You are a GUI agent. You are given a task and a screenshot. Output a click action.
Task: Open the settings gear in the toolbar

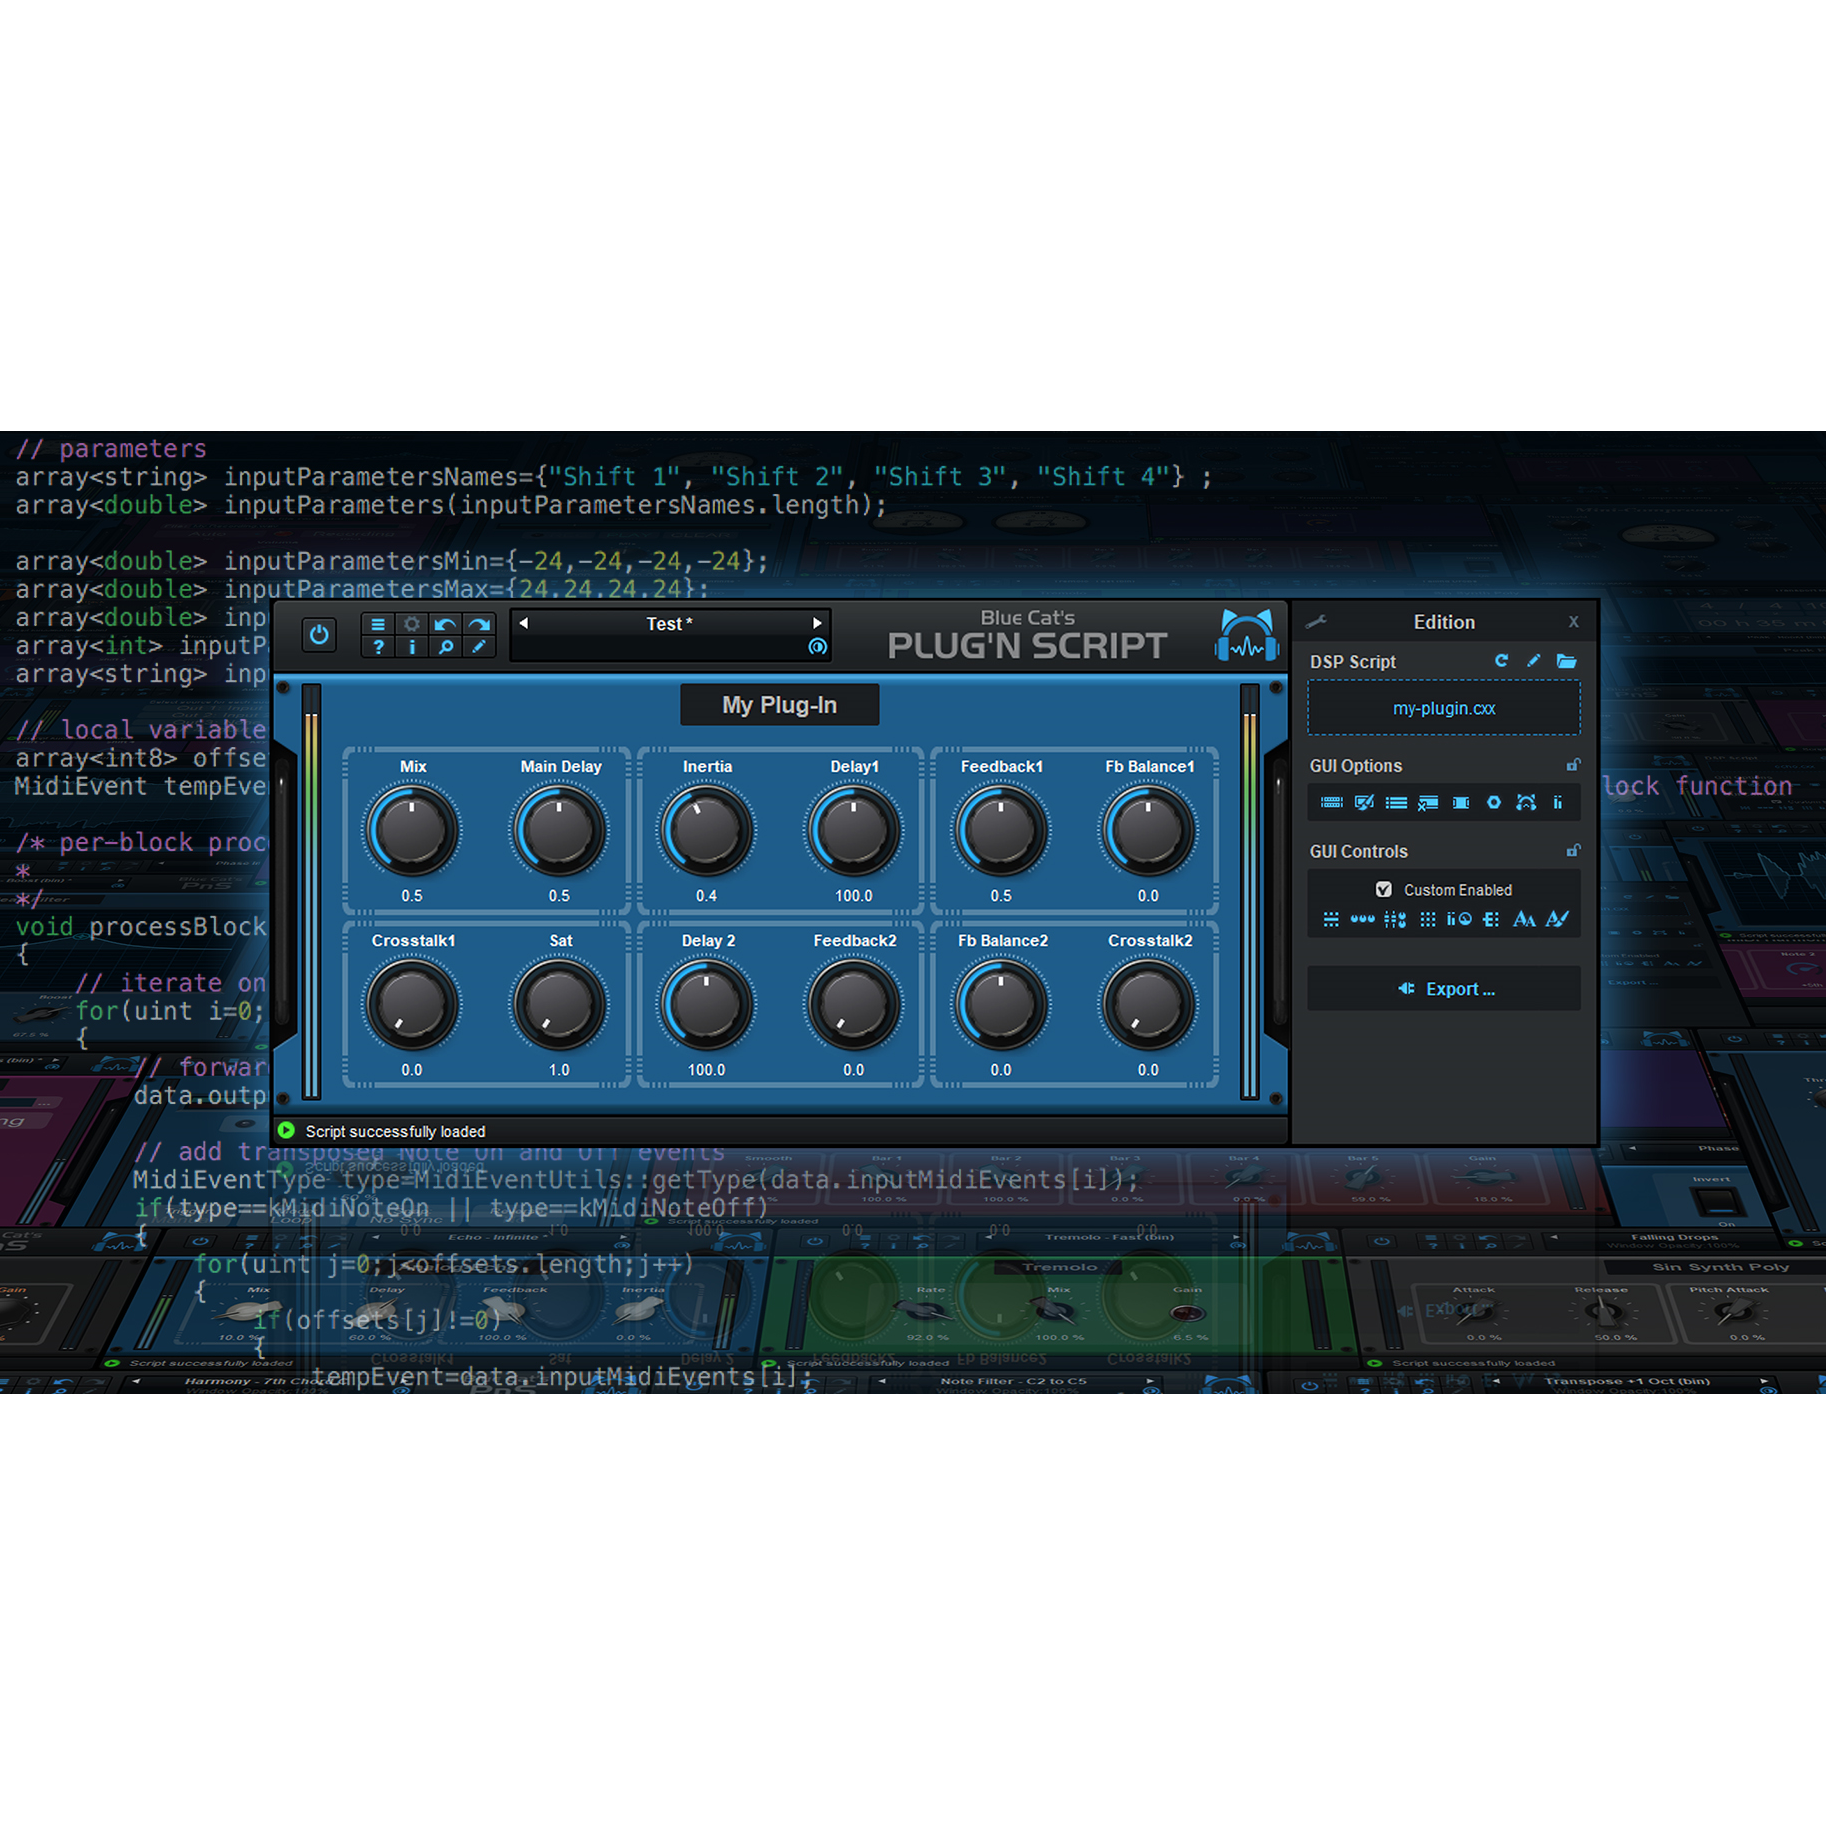pyautogui.click(x=412, y=625)
